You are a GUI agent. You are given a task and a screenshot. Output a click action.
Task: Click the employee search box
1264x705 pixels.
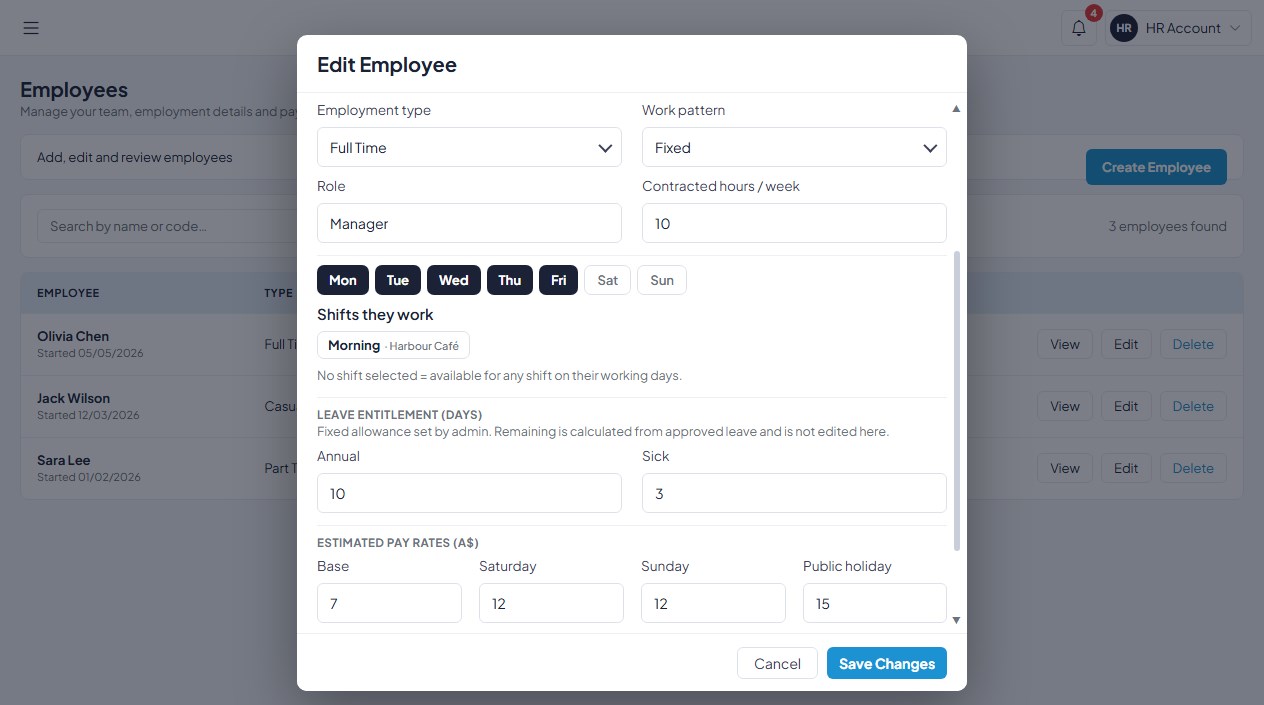tap(167, 226)
